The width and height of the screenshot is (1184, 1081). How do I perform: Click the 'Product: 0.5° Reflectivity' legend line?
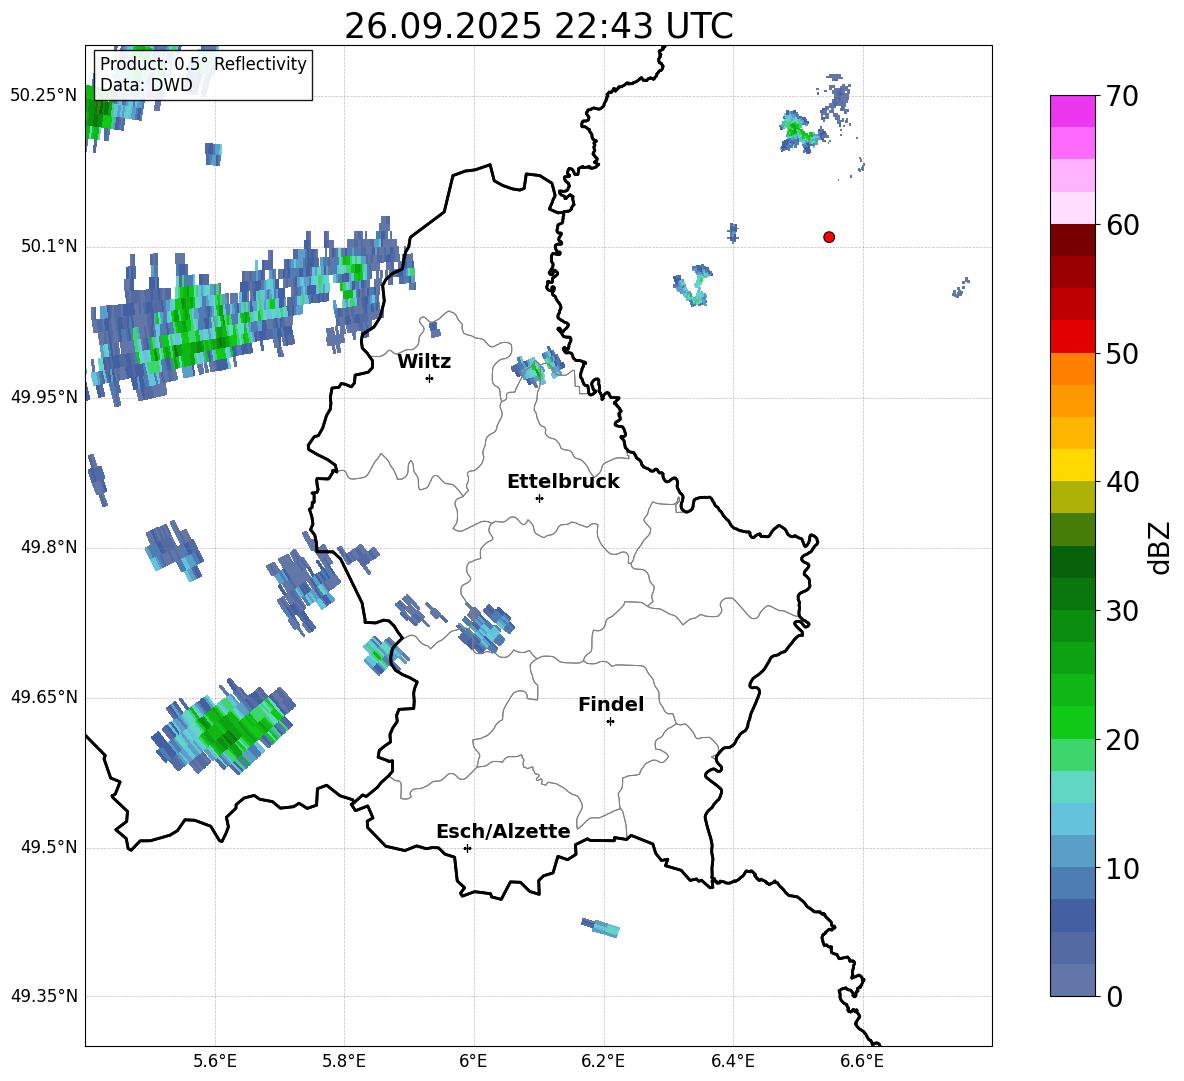tap(203, 63)
